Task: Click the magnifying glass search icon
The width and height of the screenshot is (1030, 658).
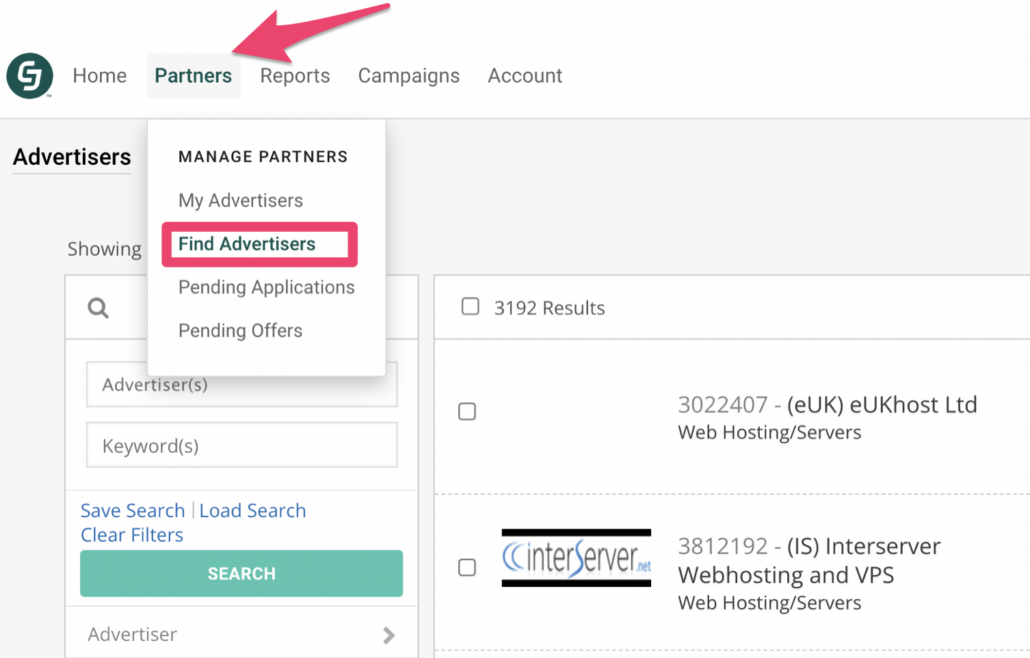Action: 98,308
